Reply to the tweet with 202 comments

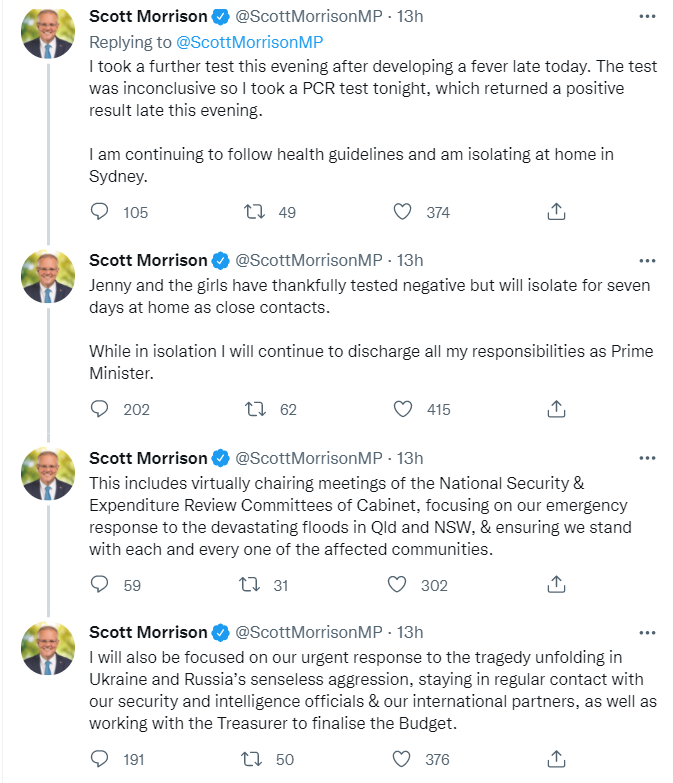99,409
